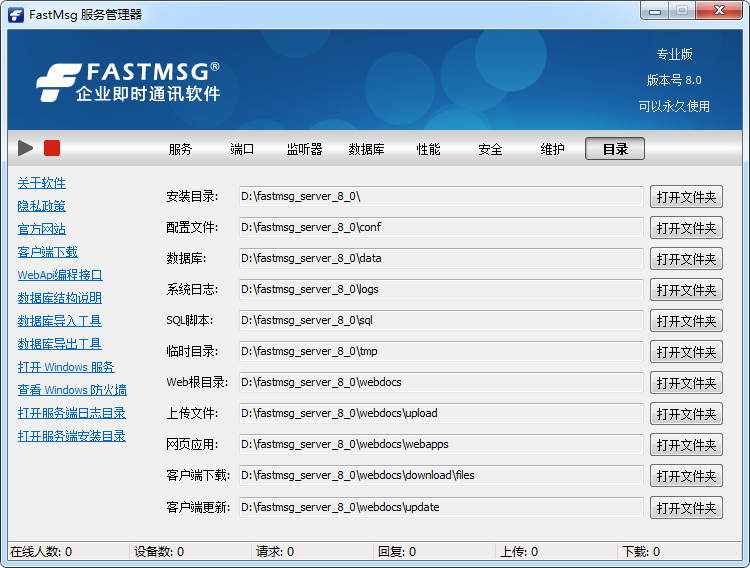Open folder for SQL脚本 row
This screenshot has width=750, height=568.
coord(686,321)
